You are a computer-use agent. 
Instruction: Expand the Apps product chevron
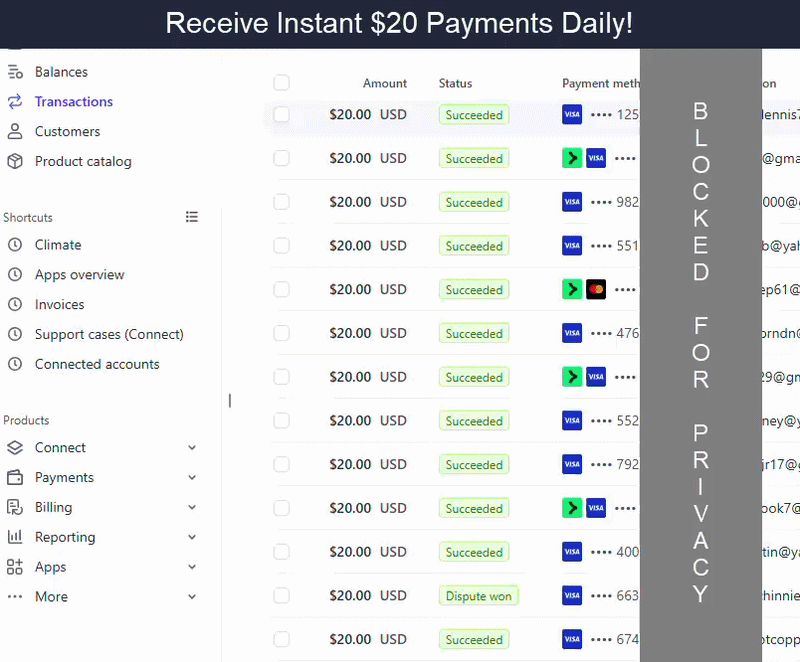[192, 567]
